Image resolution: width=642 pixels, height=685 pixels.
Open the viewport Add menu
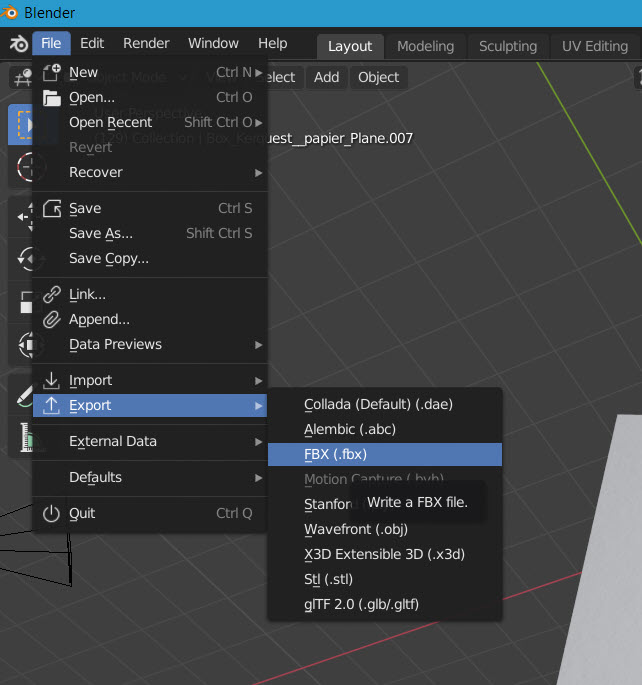pos(327,77)
